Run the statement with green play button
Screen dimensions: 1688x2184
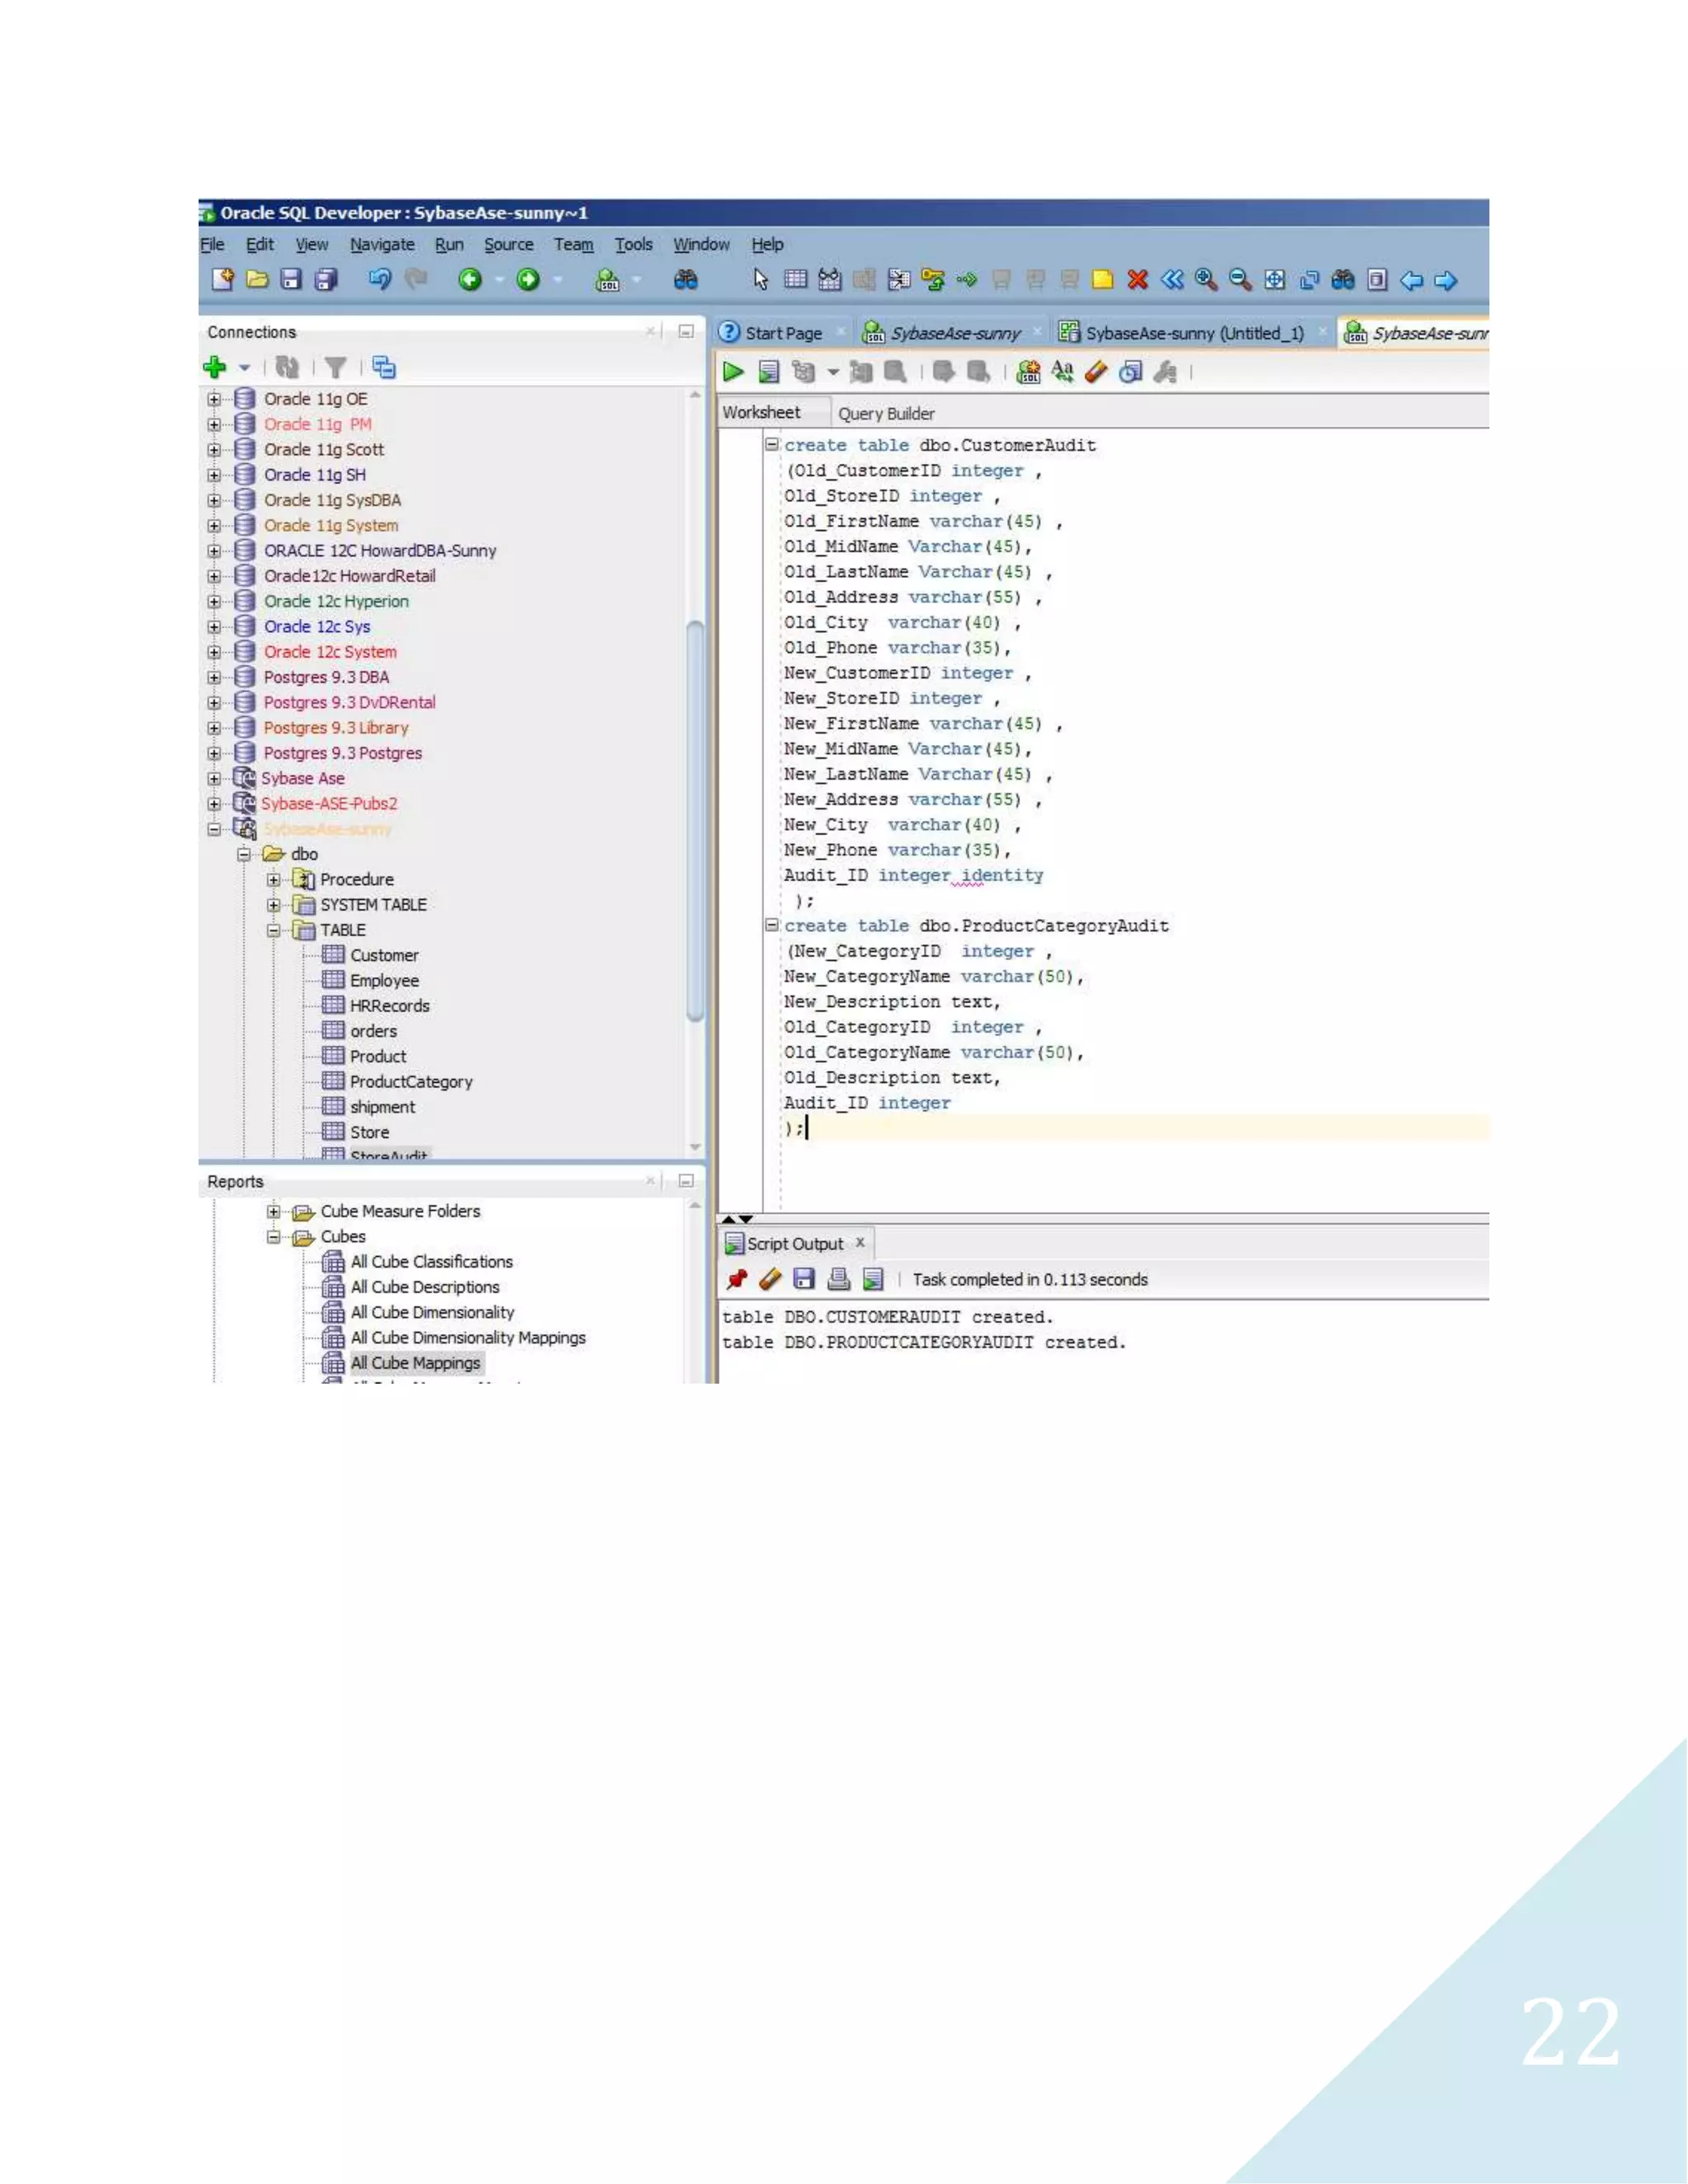733,372
